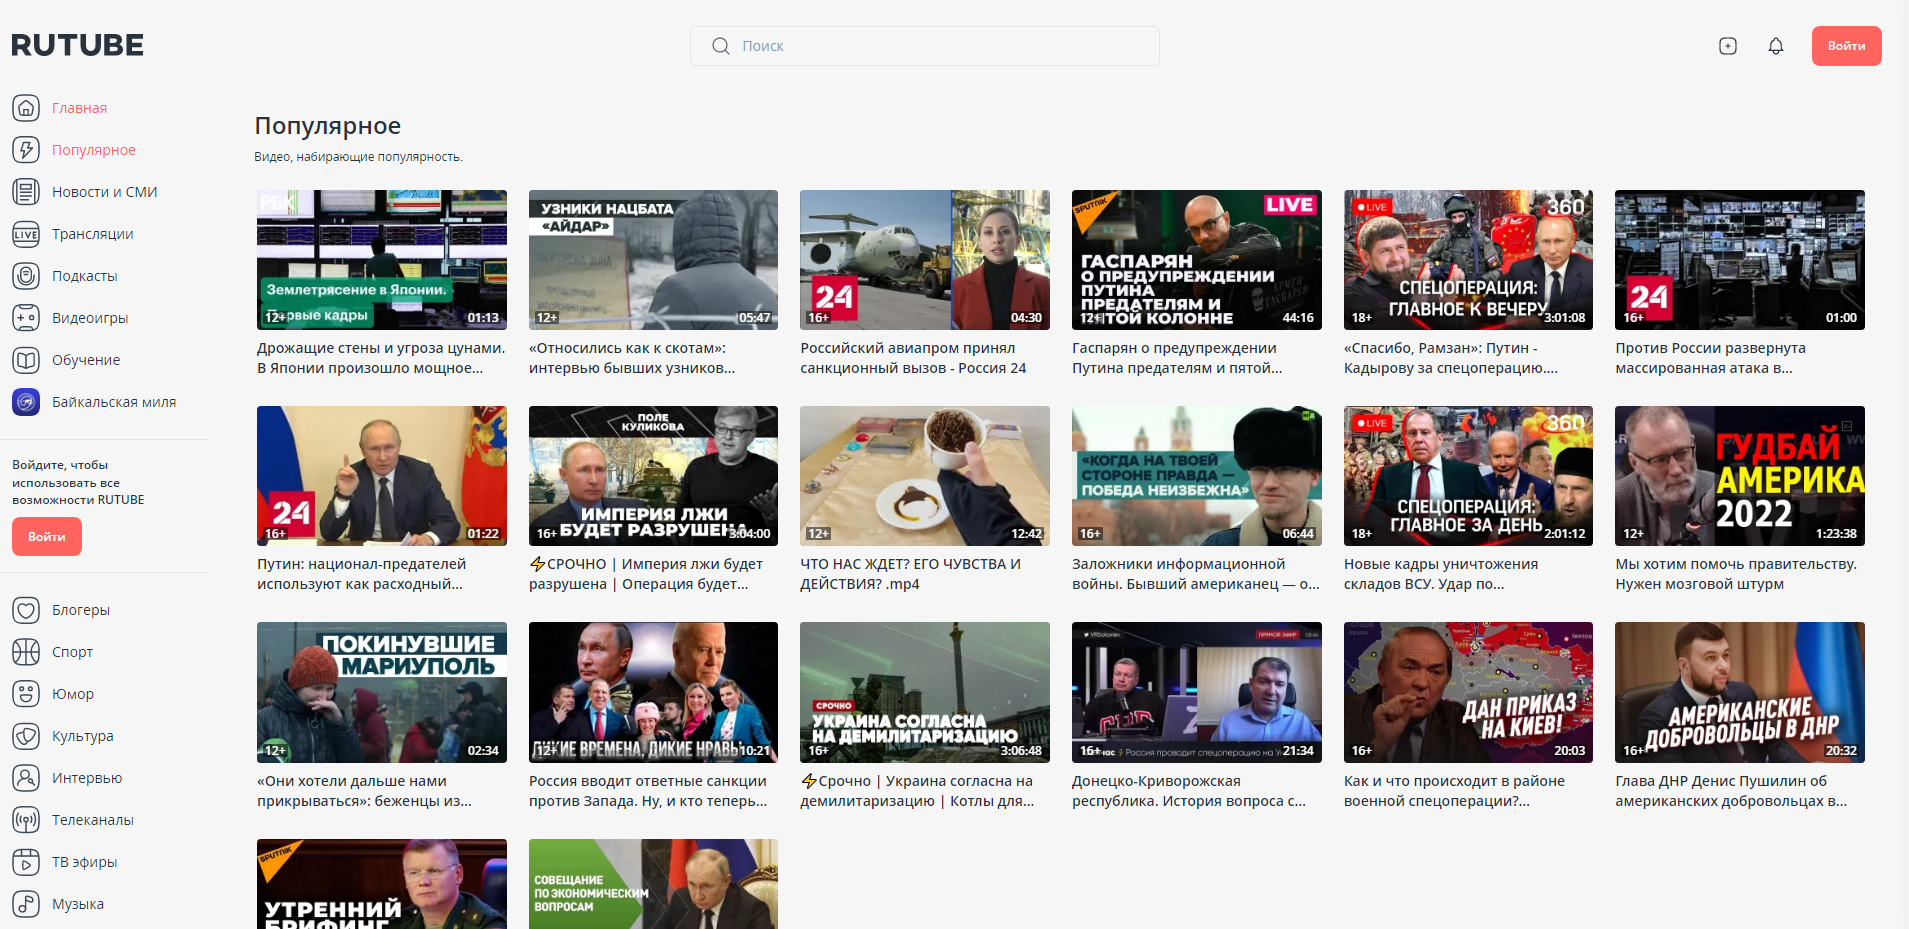Select the Телеканалы menu item
Image resolution: width=1909 pixels, height=929 pixels.
tap(93, 820)
